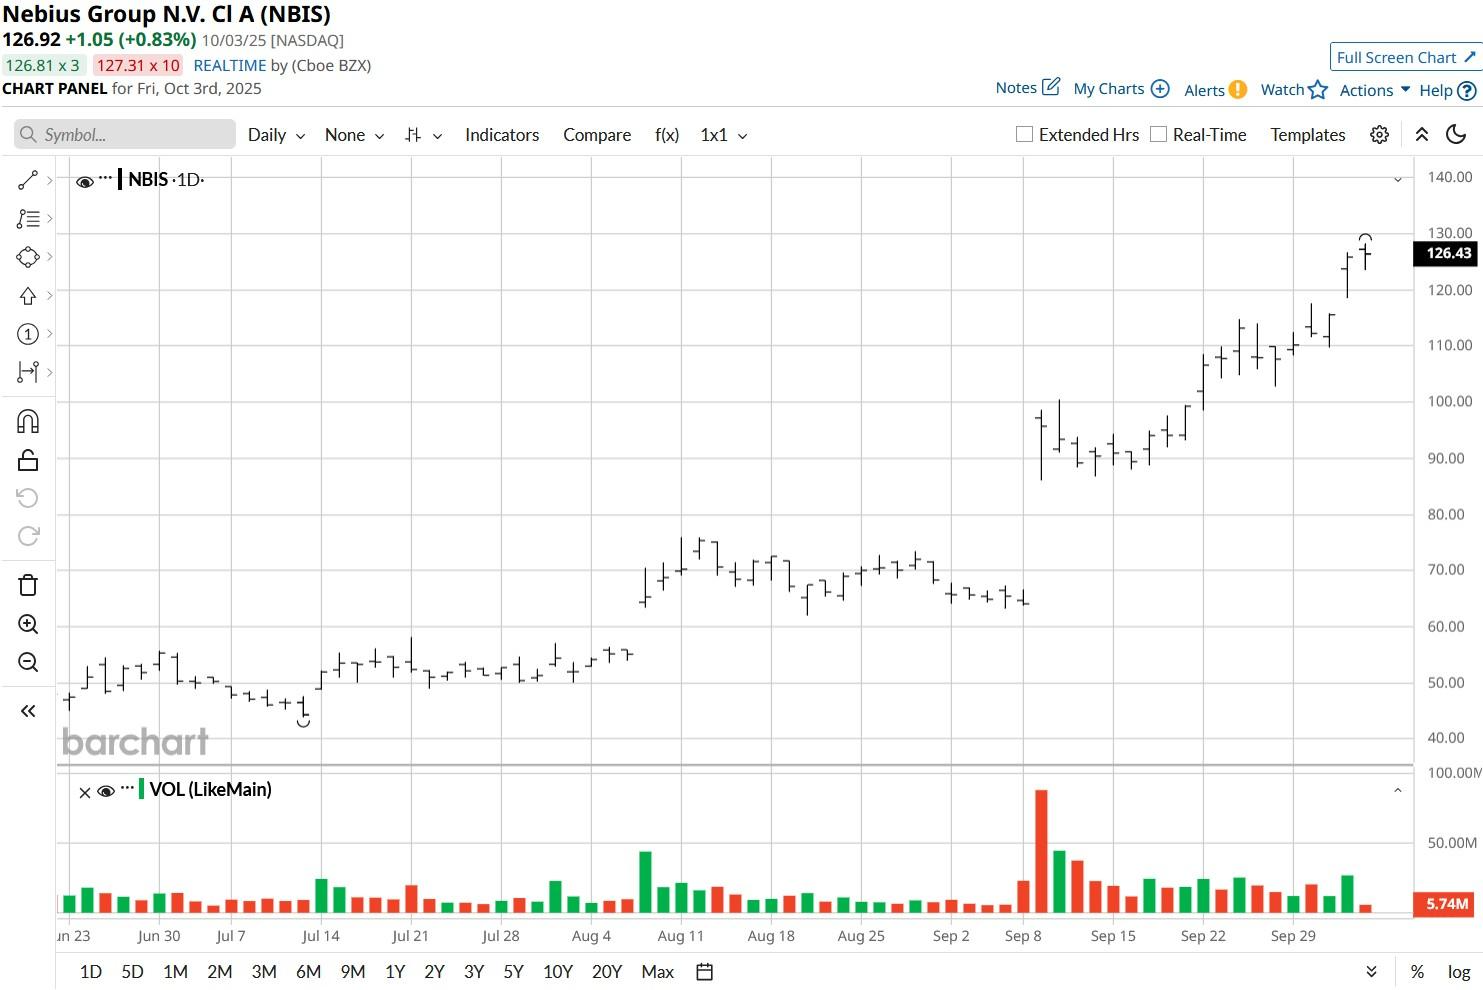Add to My Charts plus icon

(1160, 89)
